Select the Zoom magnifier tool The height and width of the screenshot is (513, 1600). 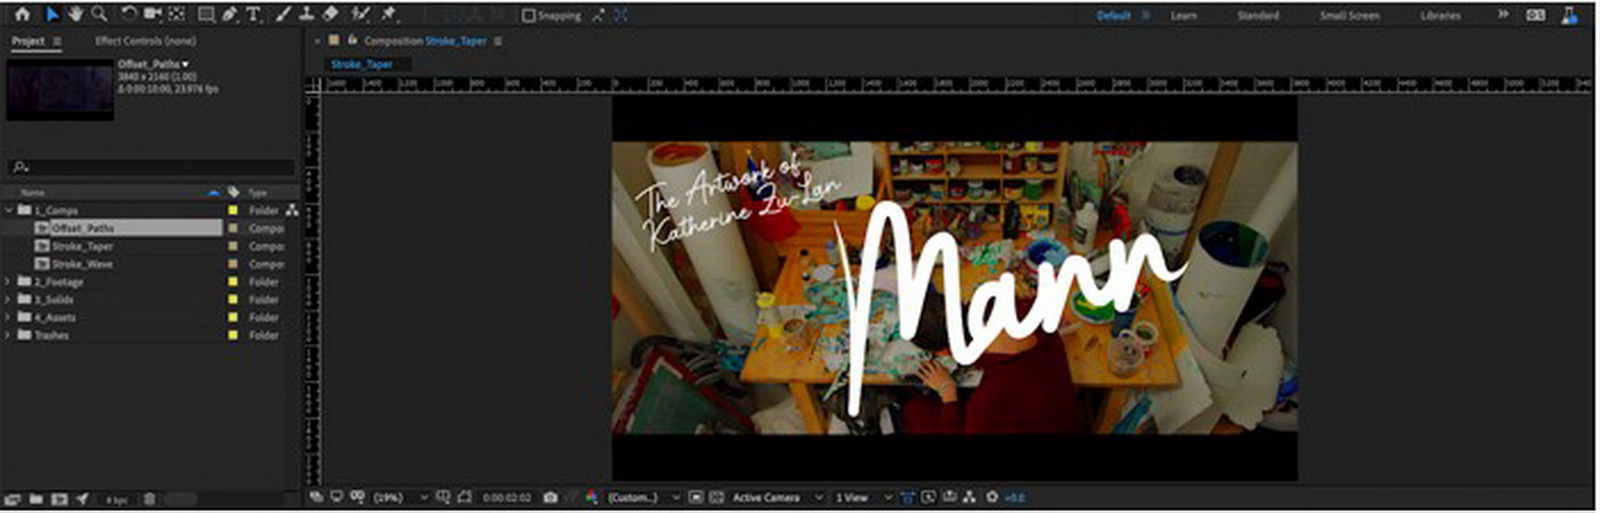tap(99, 14)
